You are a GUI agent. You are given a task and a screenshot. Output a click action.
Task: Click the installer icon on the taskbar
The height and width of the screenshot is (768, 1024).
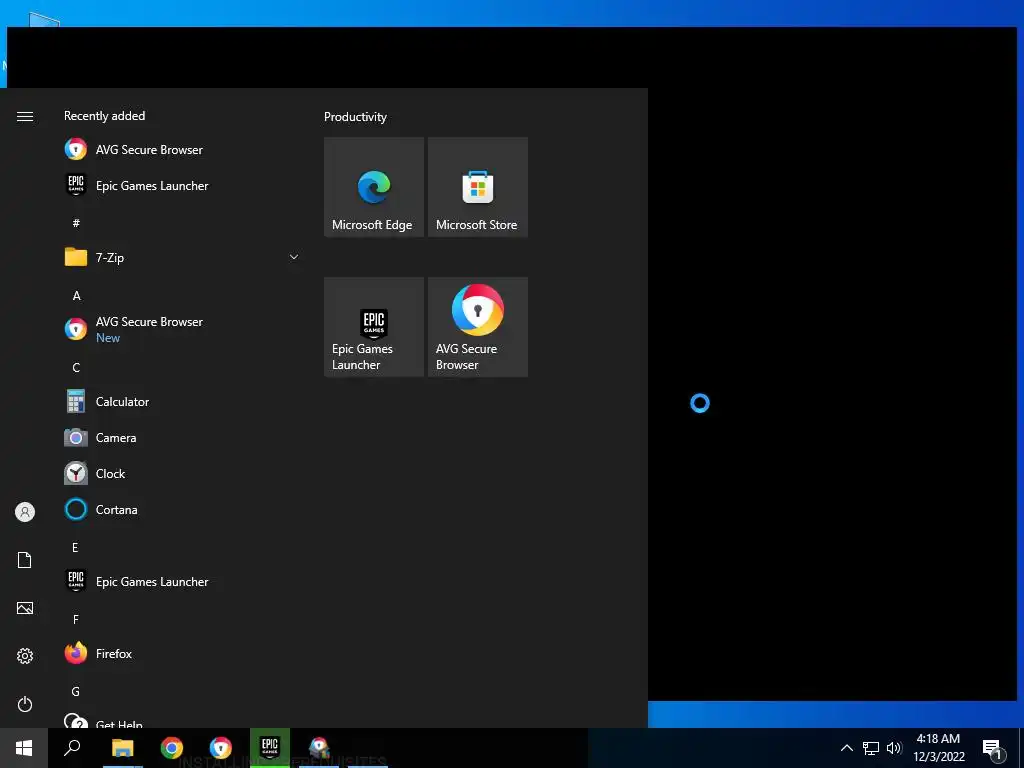tap(319, 748)
